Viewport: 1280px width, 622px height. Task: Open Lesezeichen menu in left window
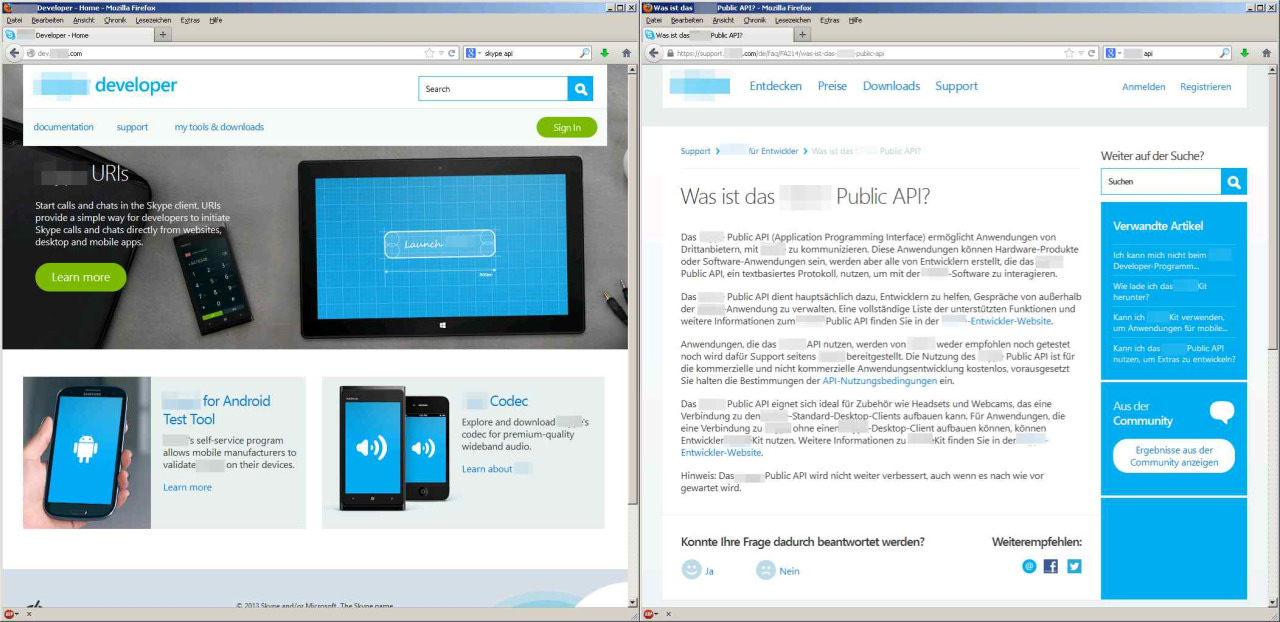(152, 20)
